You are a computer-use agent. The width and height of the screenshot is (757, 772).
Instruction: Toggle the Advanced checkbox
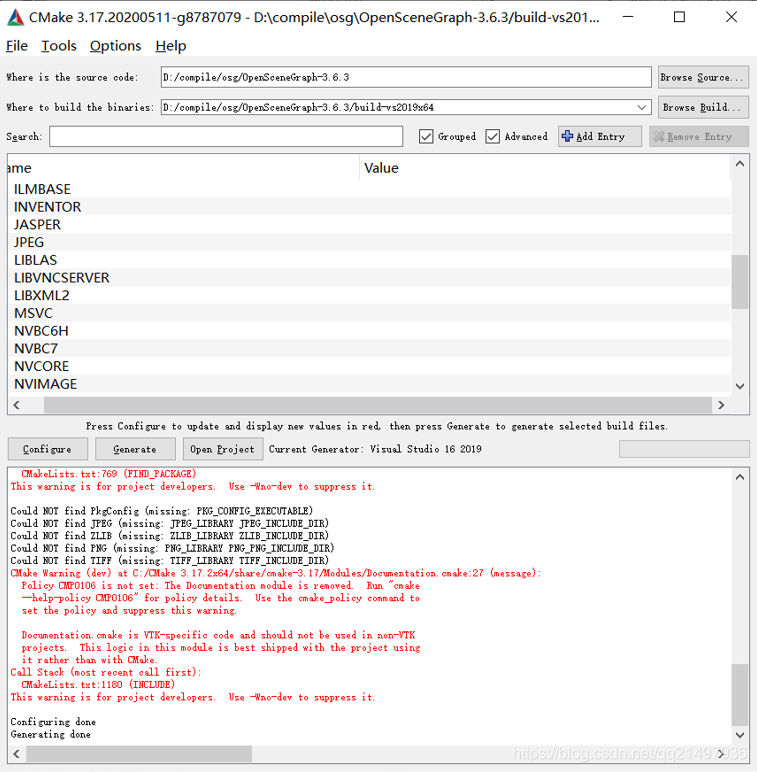coord(492,136)
